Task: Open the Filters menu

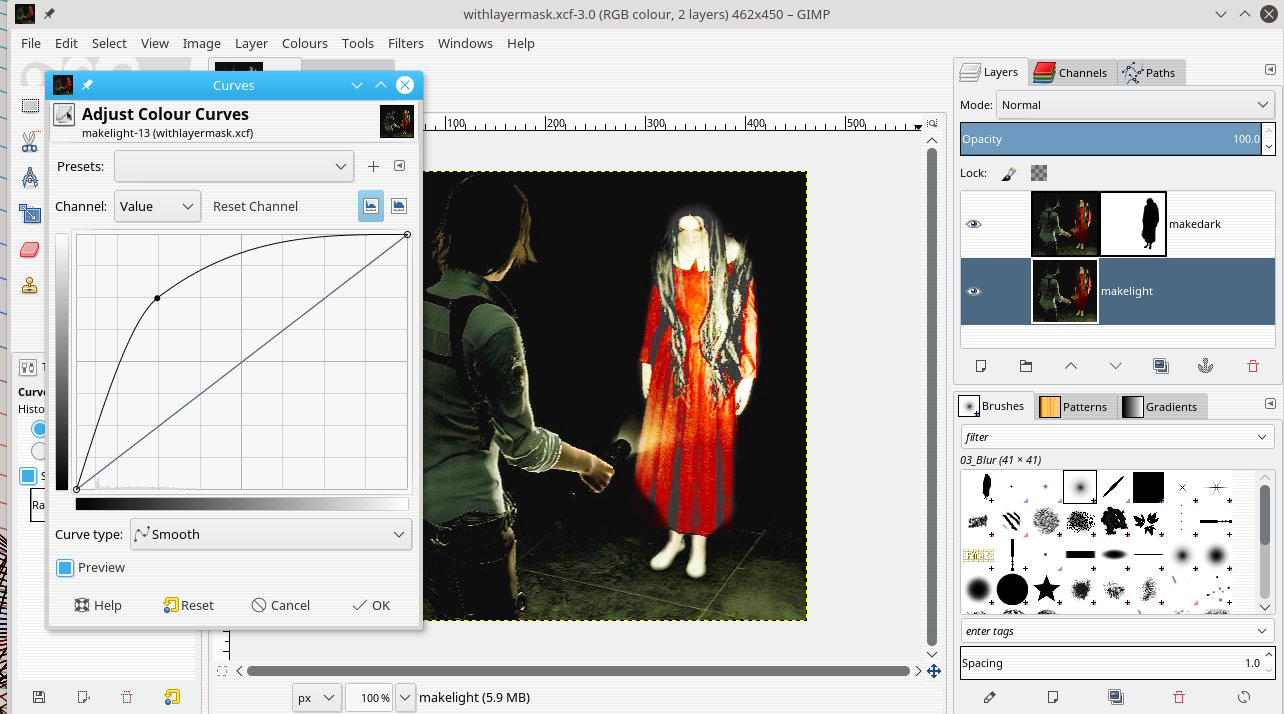Action: click(x=406, y=43)
